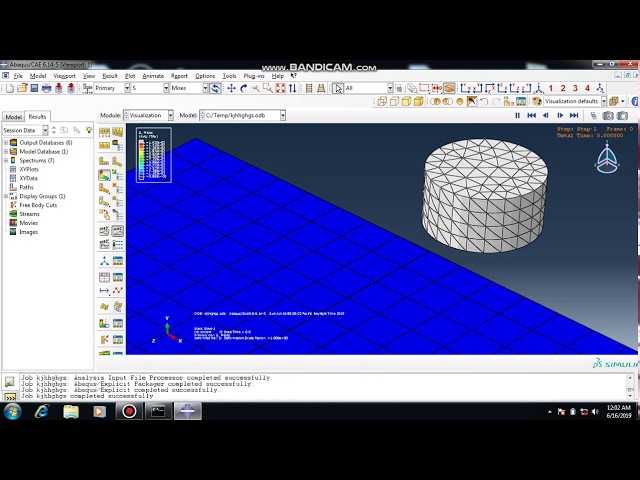640x480 pixels.
Task: Click the 3D view compass
Action: pos(607,157)
